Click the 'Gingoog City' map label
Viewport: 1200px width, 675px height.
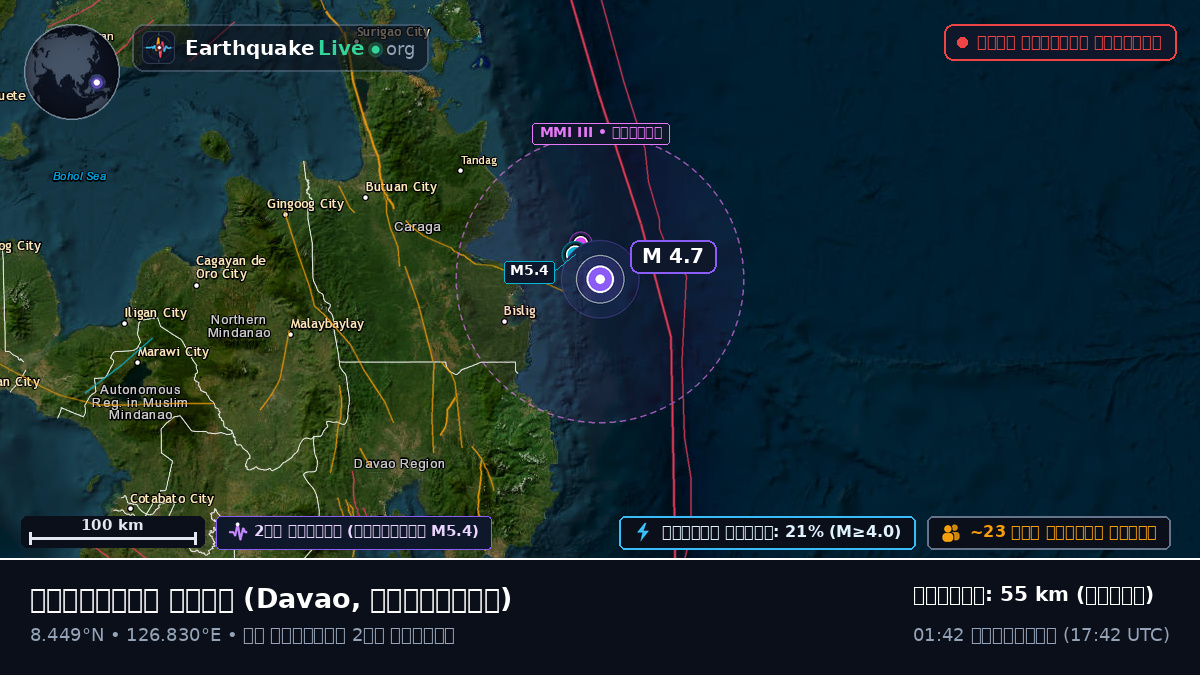pos(305,204)
